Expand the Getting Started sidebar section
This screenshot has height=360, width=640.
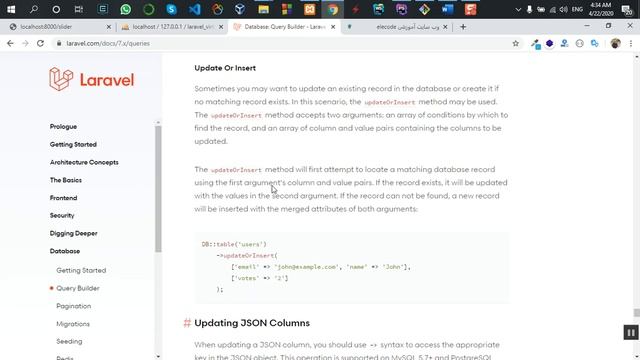coord(73,144)
